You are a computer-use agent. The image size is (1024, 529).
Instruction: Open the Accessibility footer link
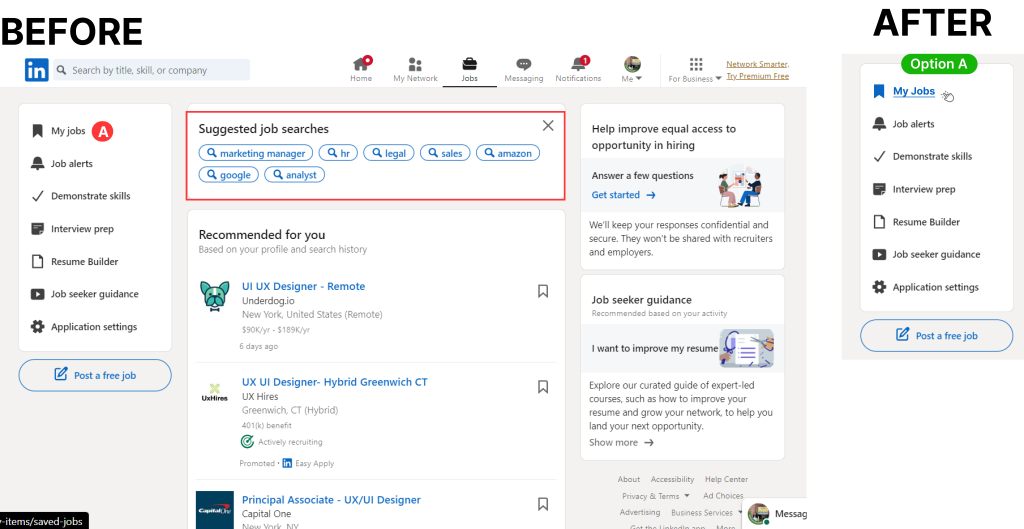tap(673, 479)
